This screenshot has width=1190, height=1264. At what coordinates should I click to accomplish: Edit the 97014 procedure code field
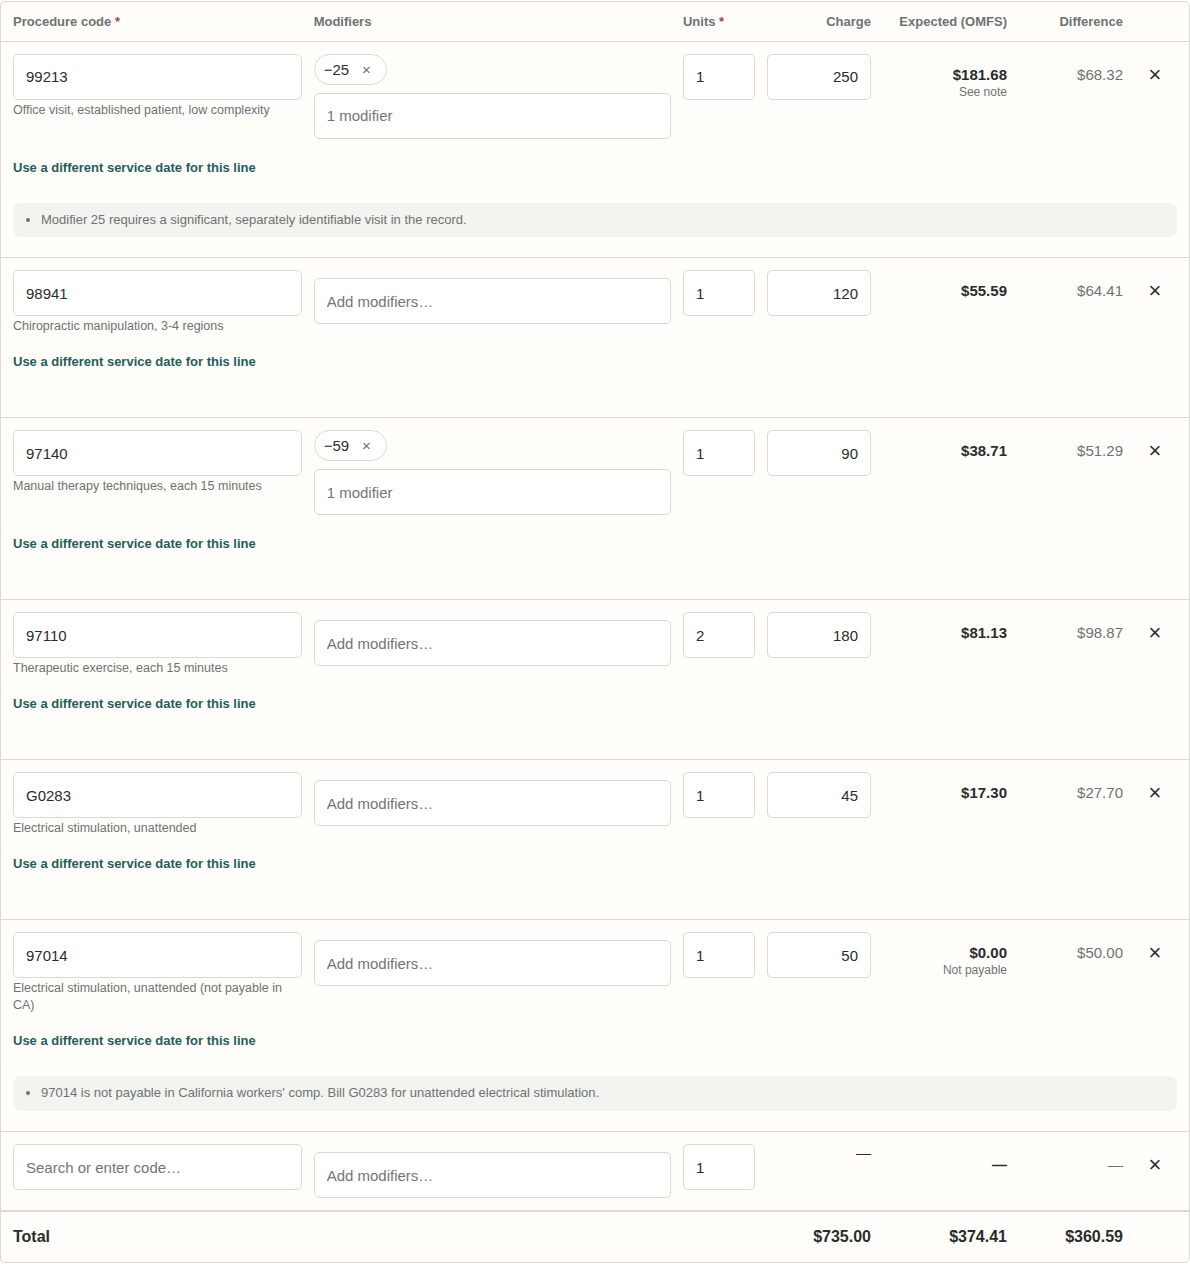(x=157, y=955)
